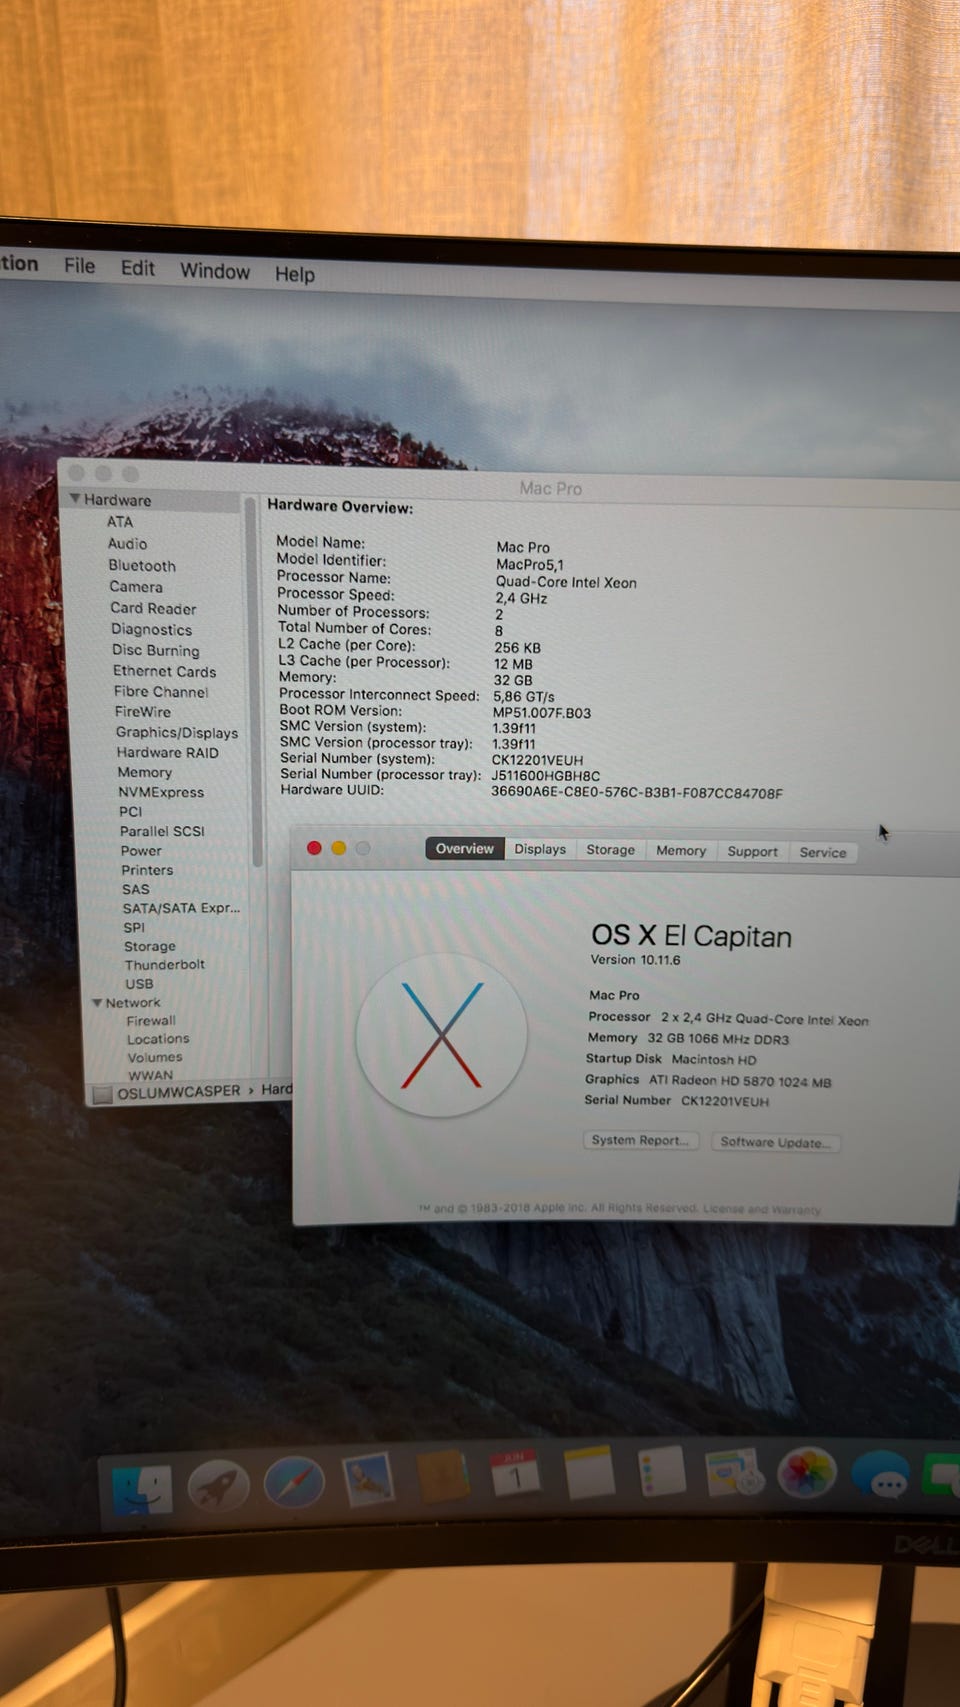Viewport: 960px width, 1707px height.
Task: Click the Hardware UUID value text
Action: pyautogui.click(x=637, y=792)
